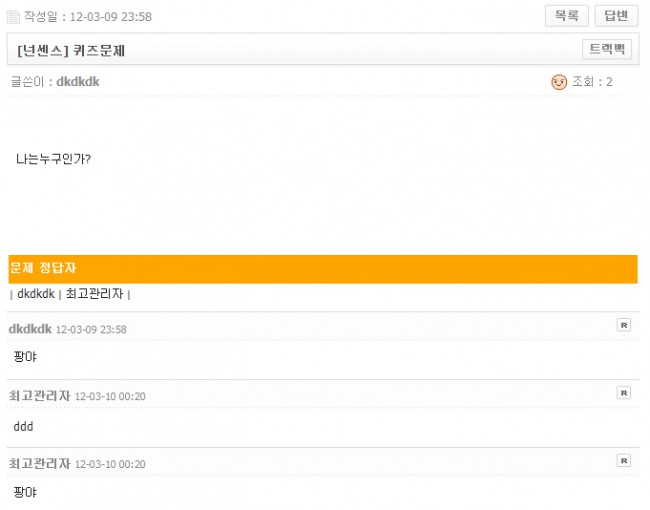The height and width of the screenshot is (510, 650).
Task: Click the 조회 : 2 view count
Action: pyautogui.click(x=592, y=82)
